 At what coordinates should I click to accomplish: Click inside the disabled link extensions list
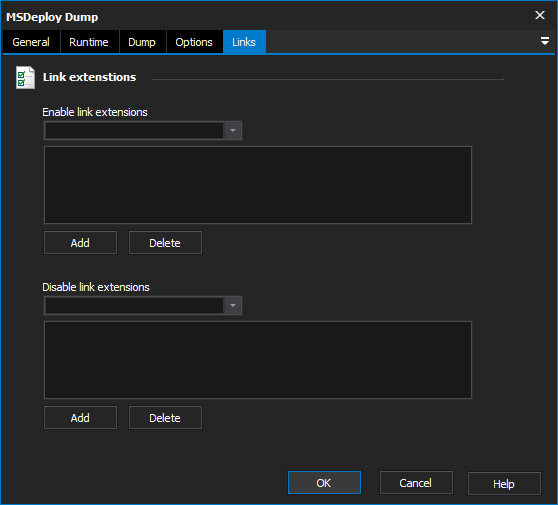click(258, 360)
